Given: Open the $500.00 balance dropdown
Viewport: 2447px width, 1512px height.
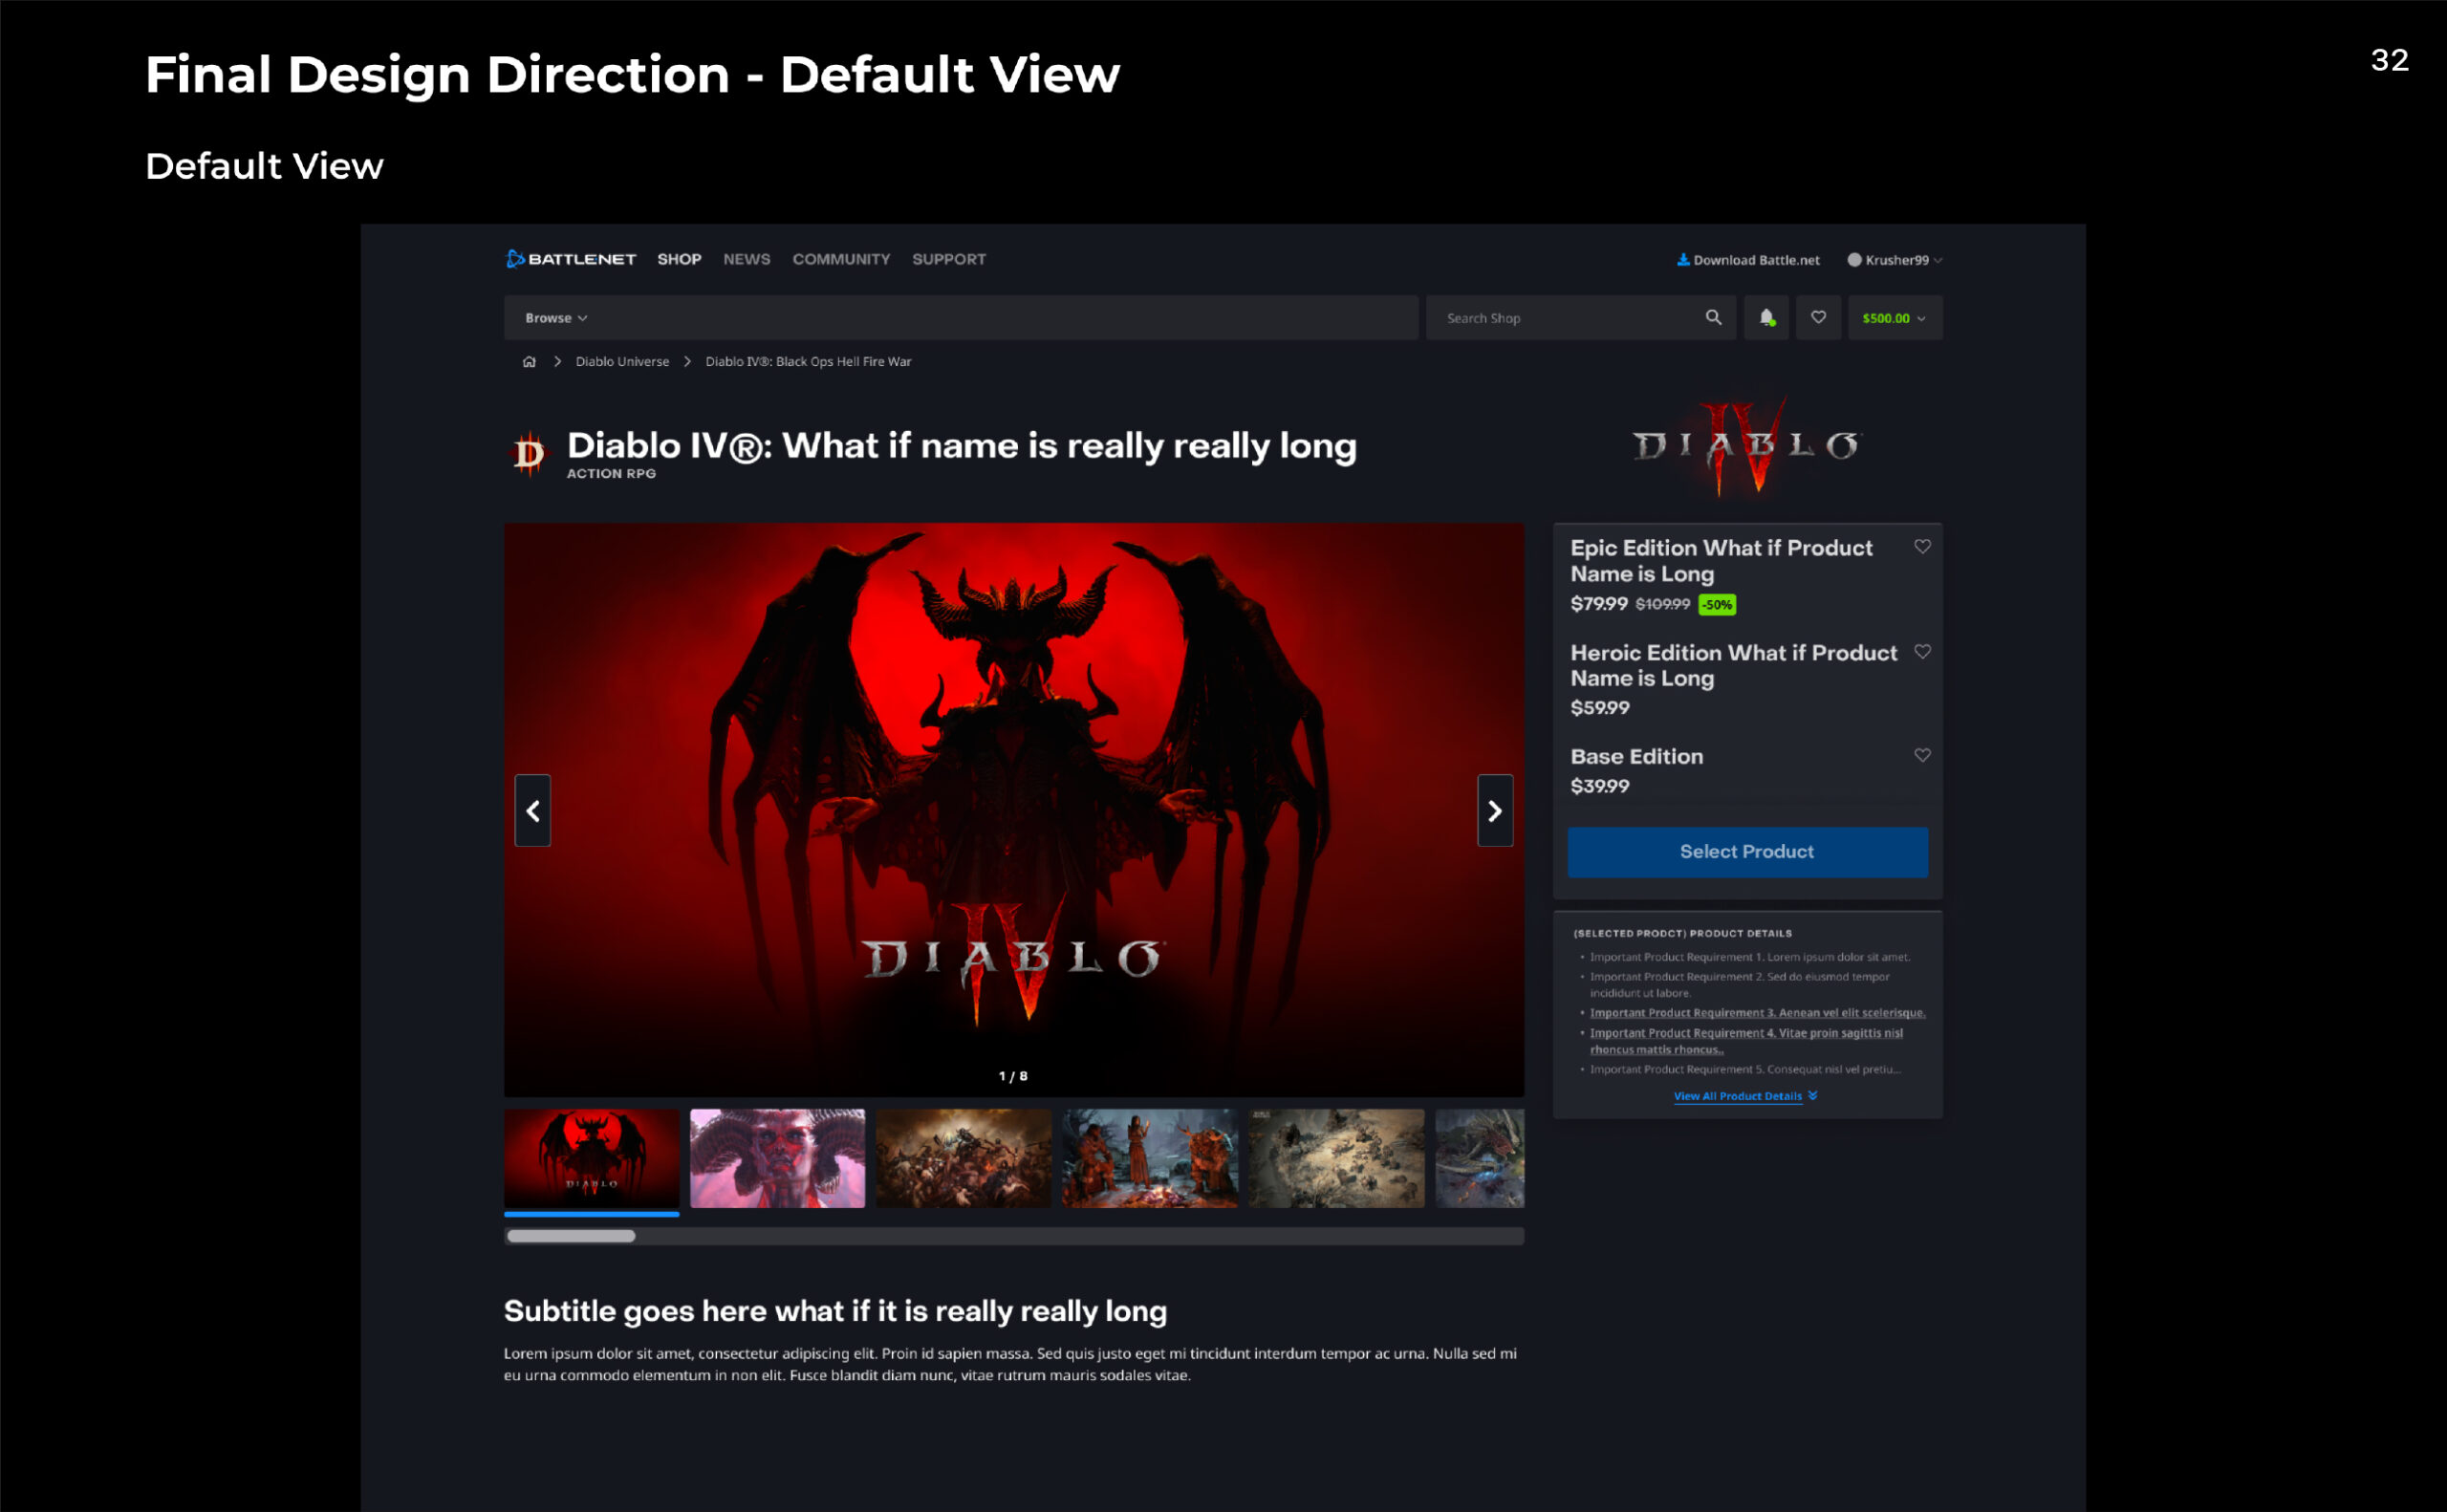Looking at the screenshot, I should pyautogui.click(x=1894, y=317).
